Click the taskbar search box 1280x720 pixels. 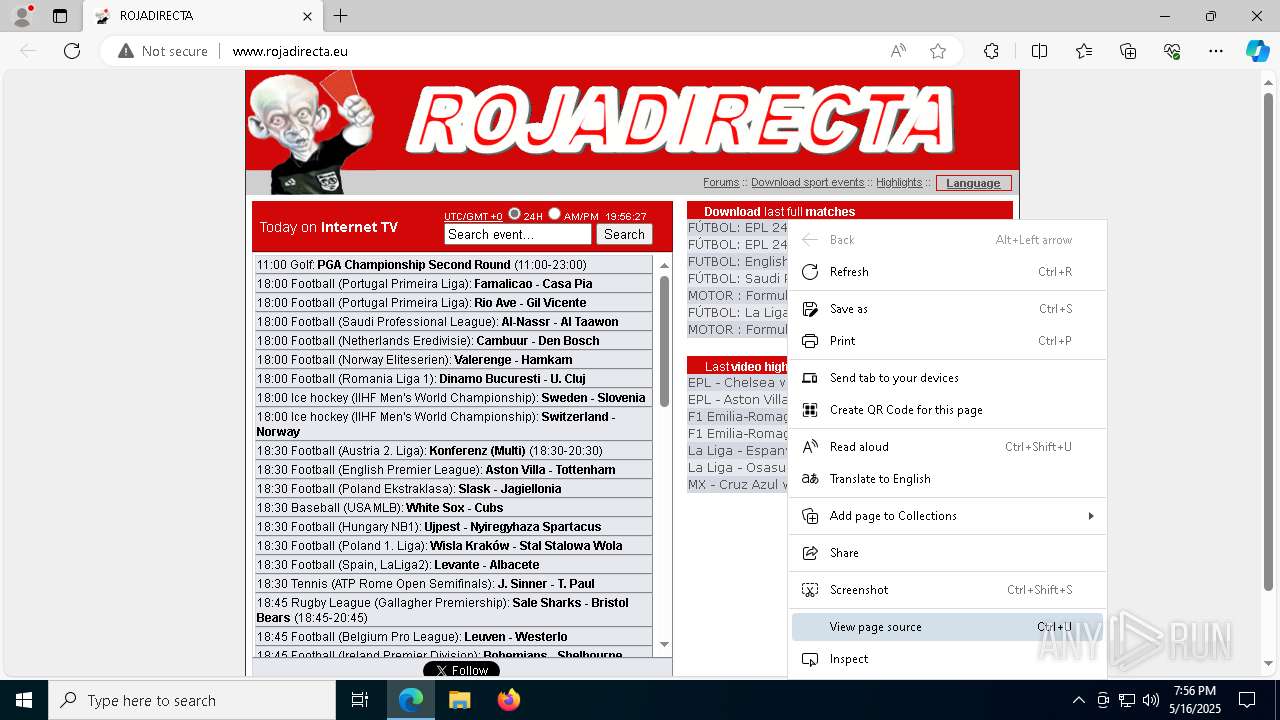pyautogui.click(x=192, y=700)
